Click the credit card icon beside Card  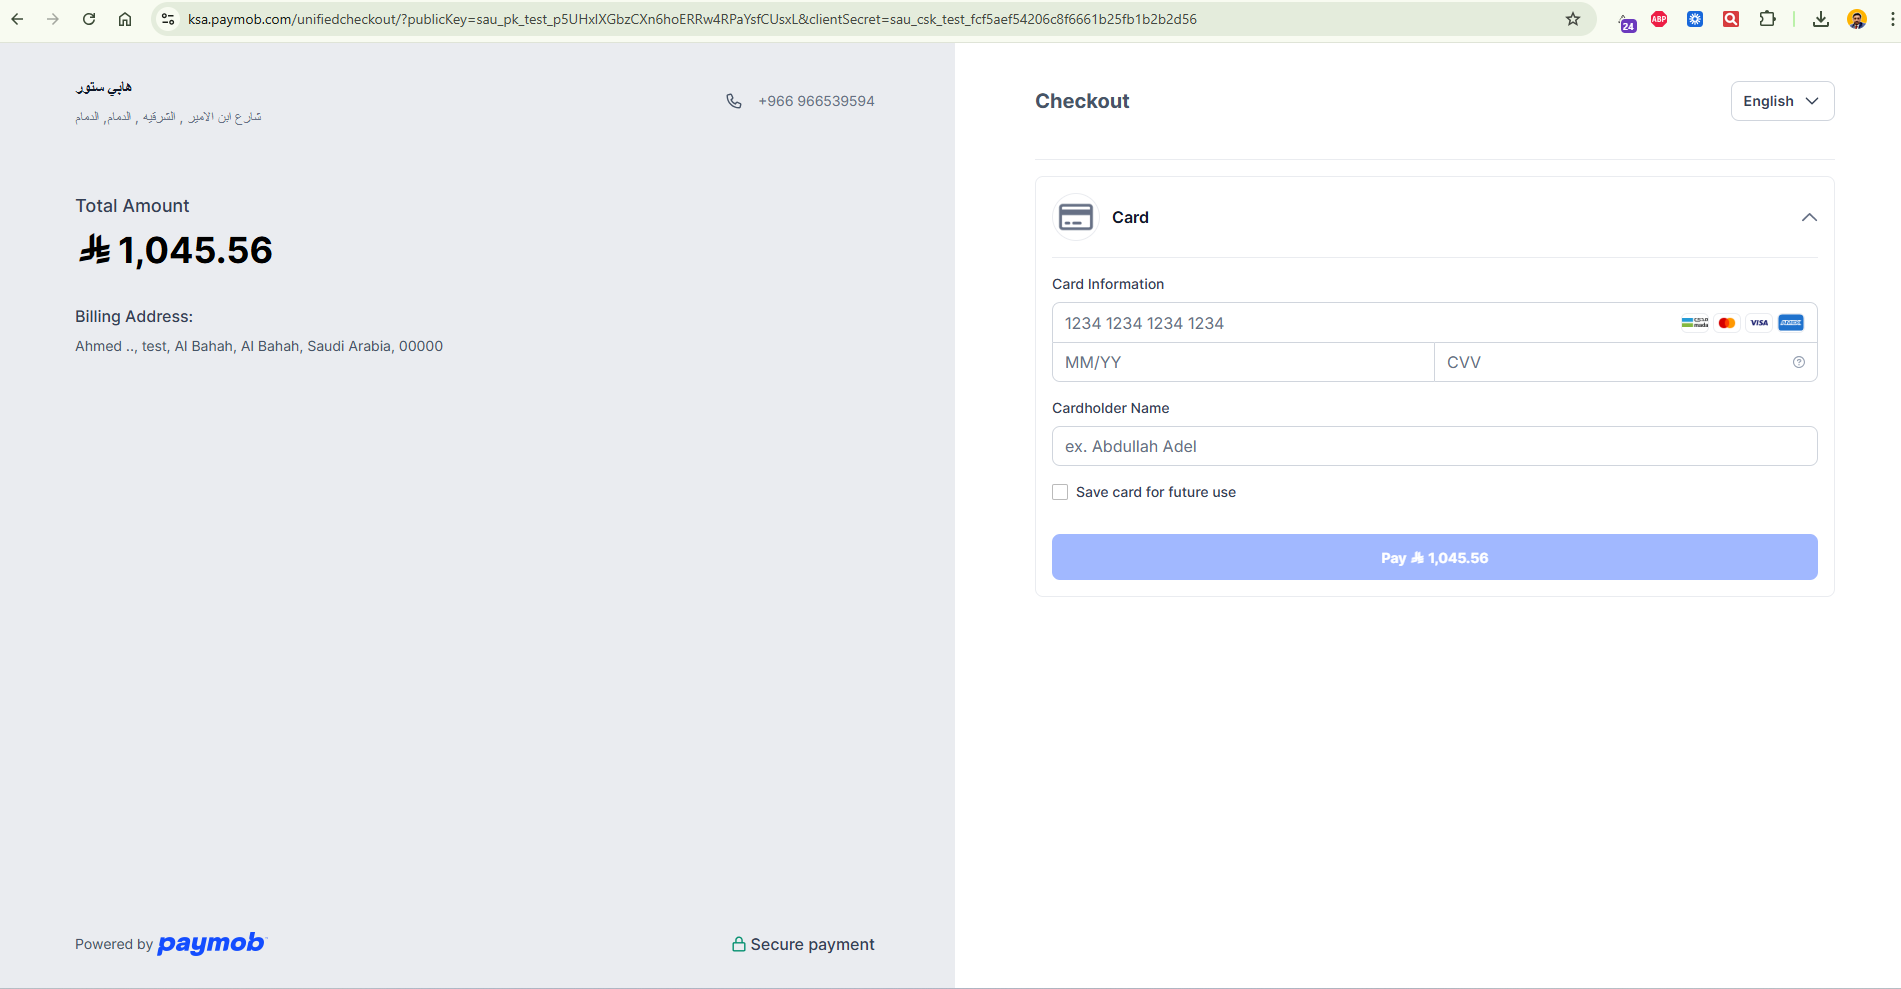point(1075,217)
